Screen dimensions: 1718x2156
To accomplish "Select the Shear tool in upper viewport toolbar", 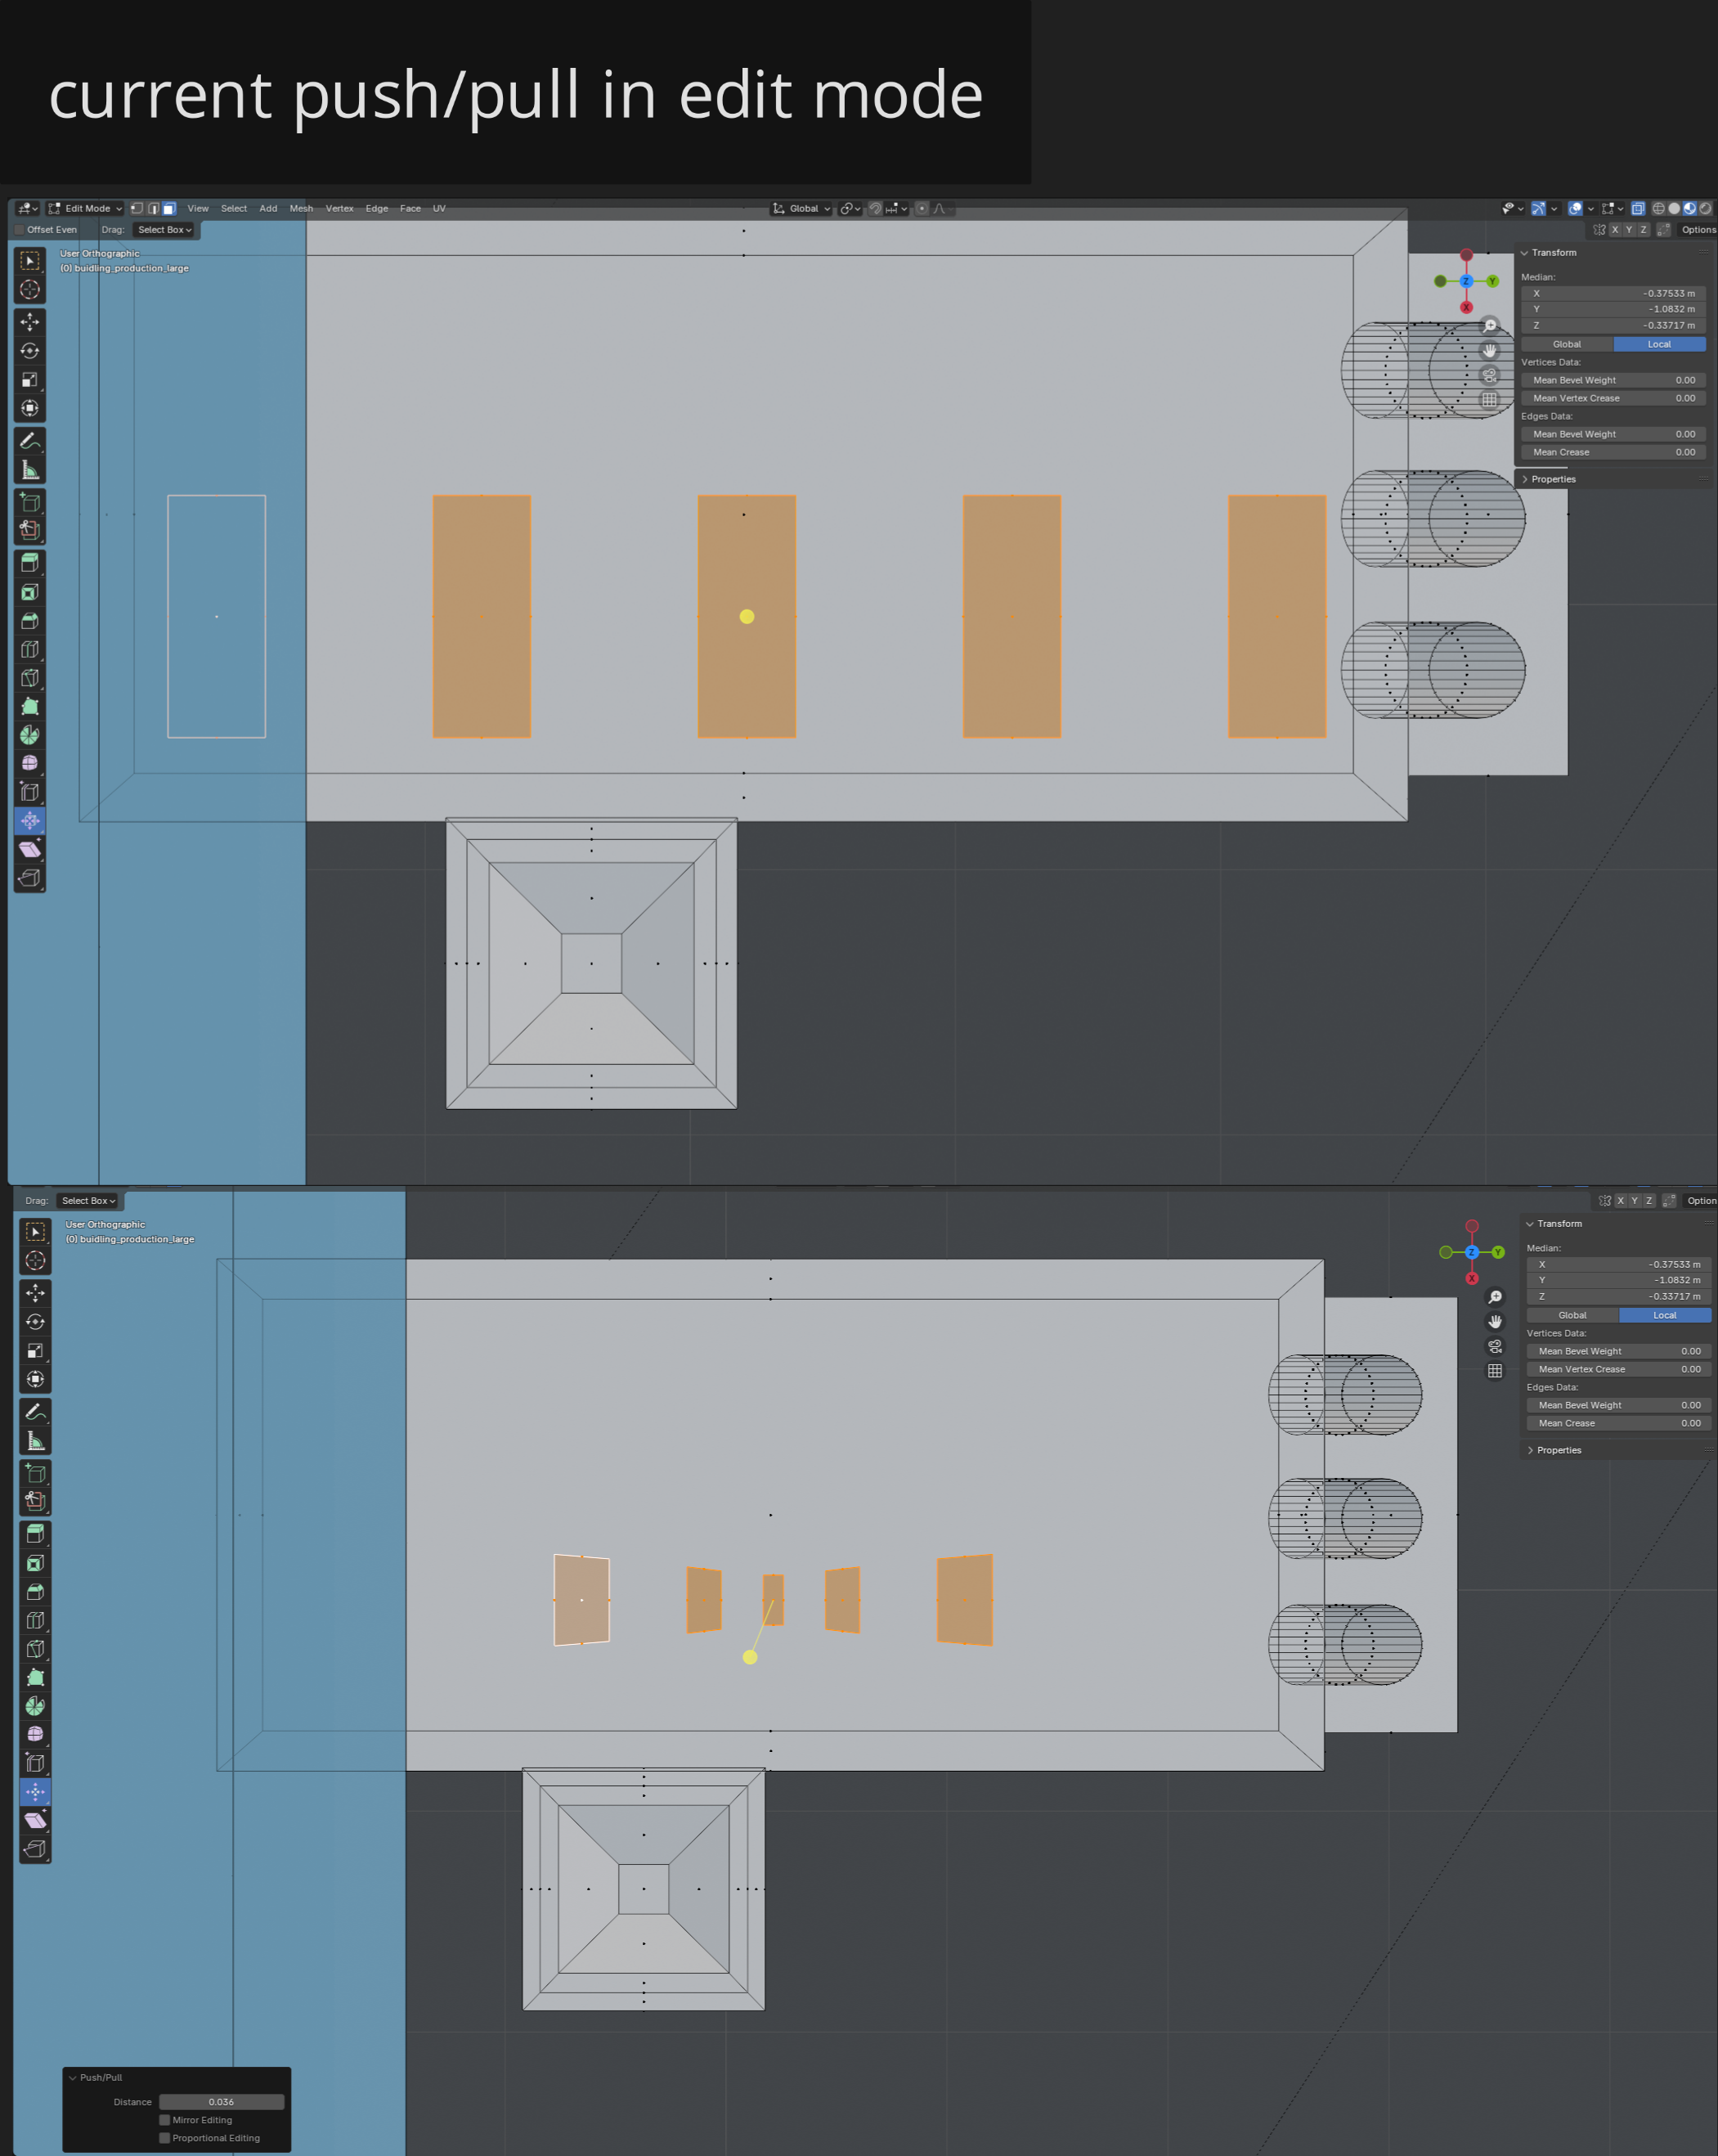I will point(30,850).
